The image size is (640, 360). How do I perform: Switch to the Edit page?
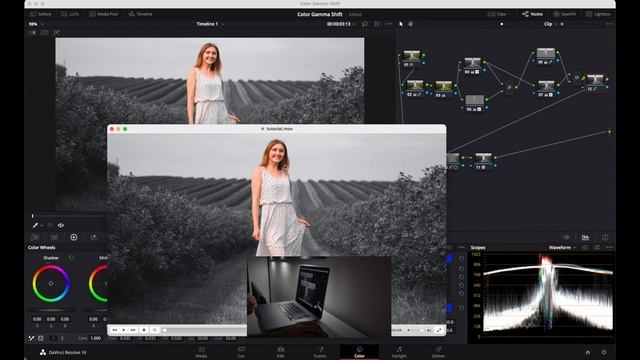(280, 352)
